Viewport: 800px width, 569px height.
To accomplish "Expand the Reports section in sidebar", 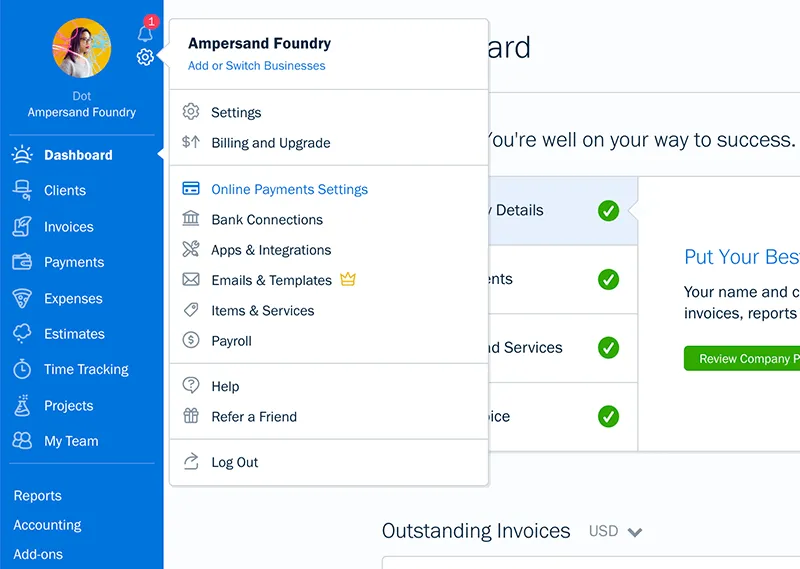I will click(x=37, y=496).
